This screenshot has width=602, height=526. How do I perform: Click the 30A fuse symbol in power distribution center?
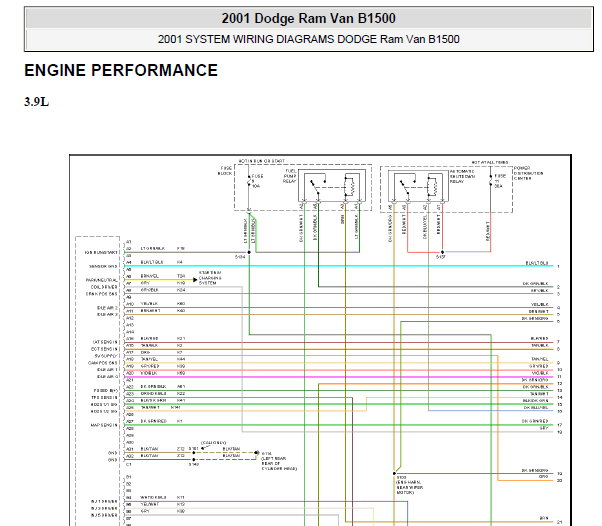coord(491,181)
